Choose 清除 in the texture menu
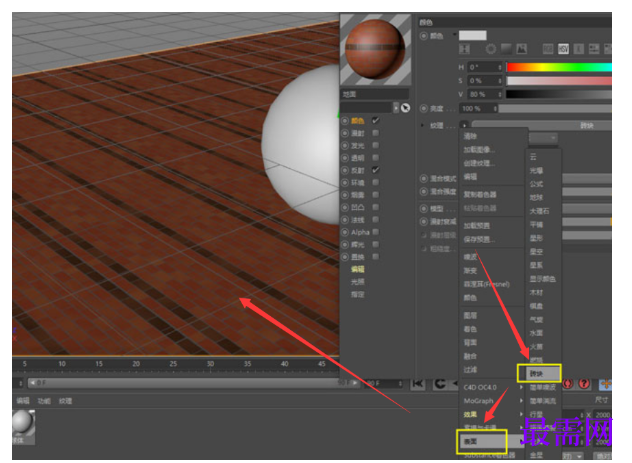 tap(470, 136)
